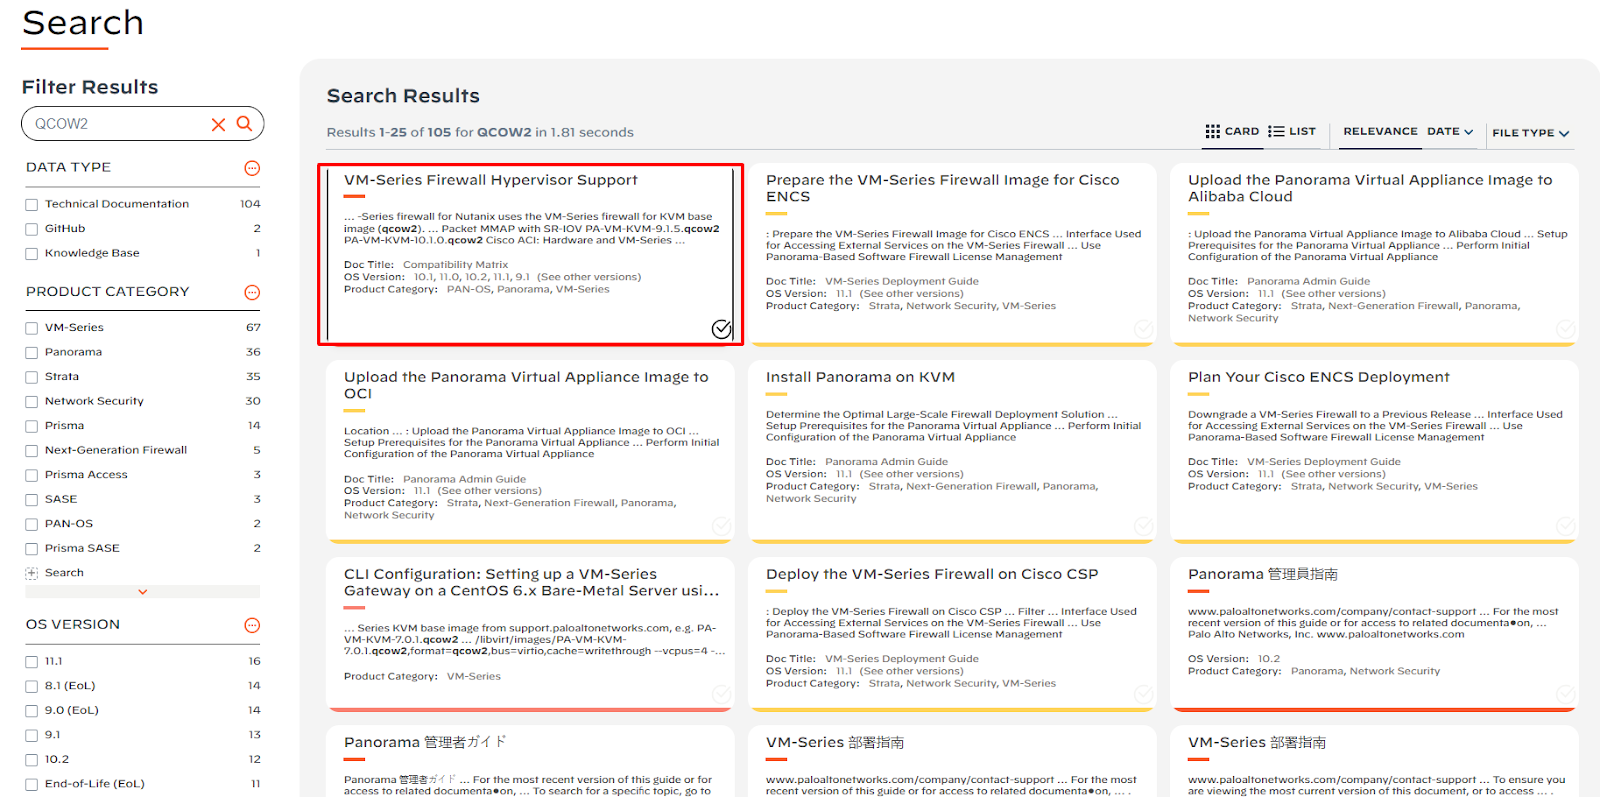The width and height of the screenshot is (1600, 797).
Task: Click checkmark icon on Cisco CSP card
Action: [x=1144, y=694]
